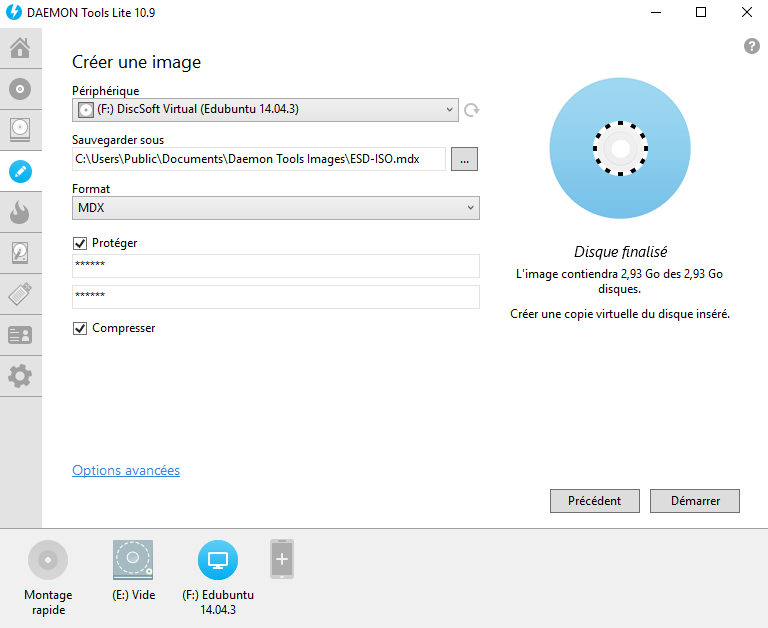This screenshot has width=768, height=628.
Task: Open the USB stick tools sidebar icon
Action: [20, 294]
